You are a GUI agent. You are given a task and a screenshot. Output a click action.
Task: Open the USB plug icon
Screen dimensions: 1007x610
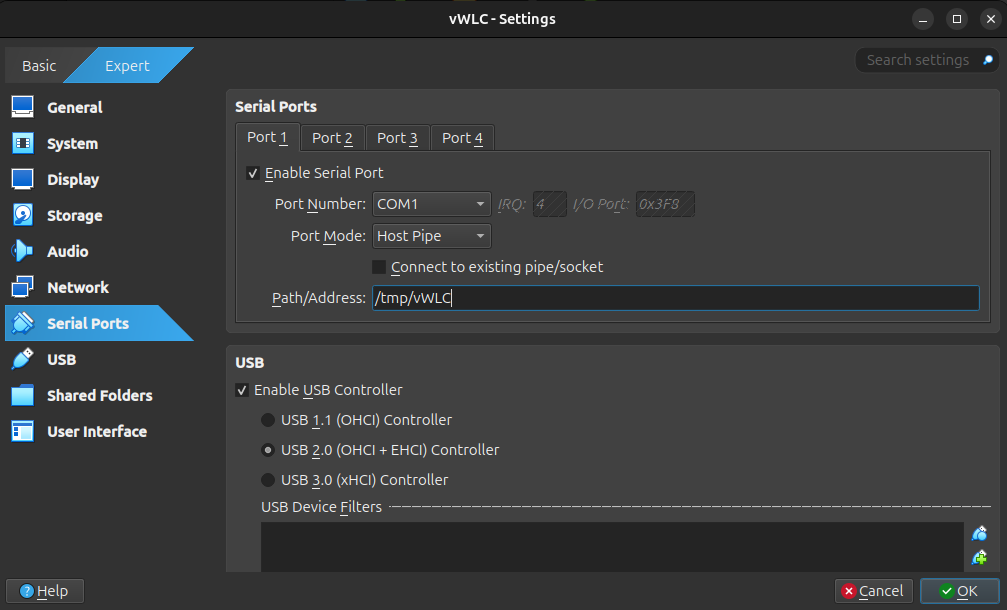click(23, 359)
